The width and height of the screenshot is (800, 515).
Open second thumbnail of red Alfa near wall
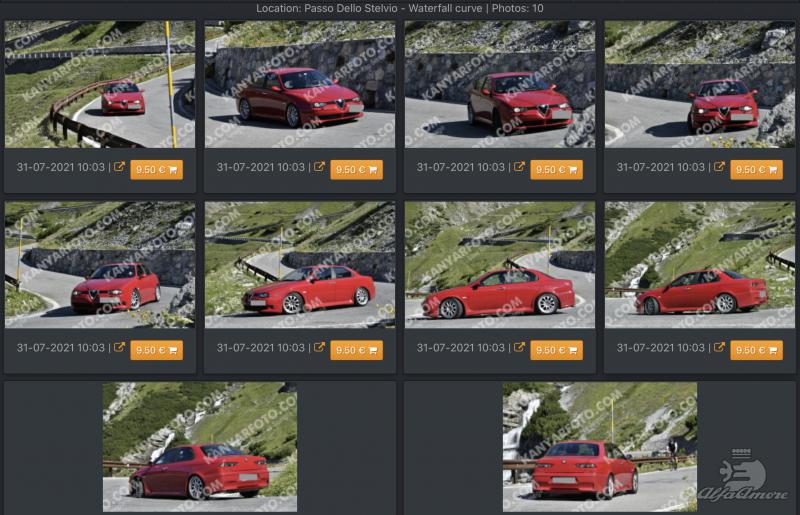300,84
